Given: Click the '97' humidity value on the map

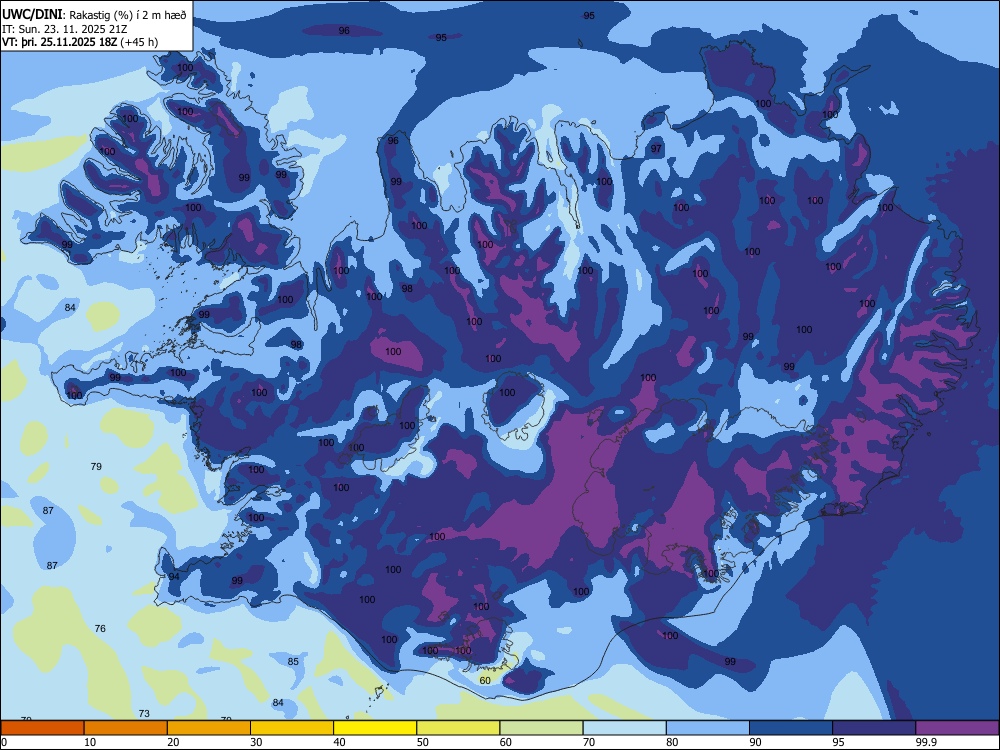Looking at the screenshot, I should [x=656, y=149].
